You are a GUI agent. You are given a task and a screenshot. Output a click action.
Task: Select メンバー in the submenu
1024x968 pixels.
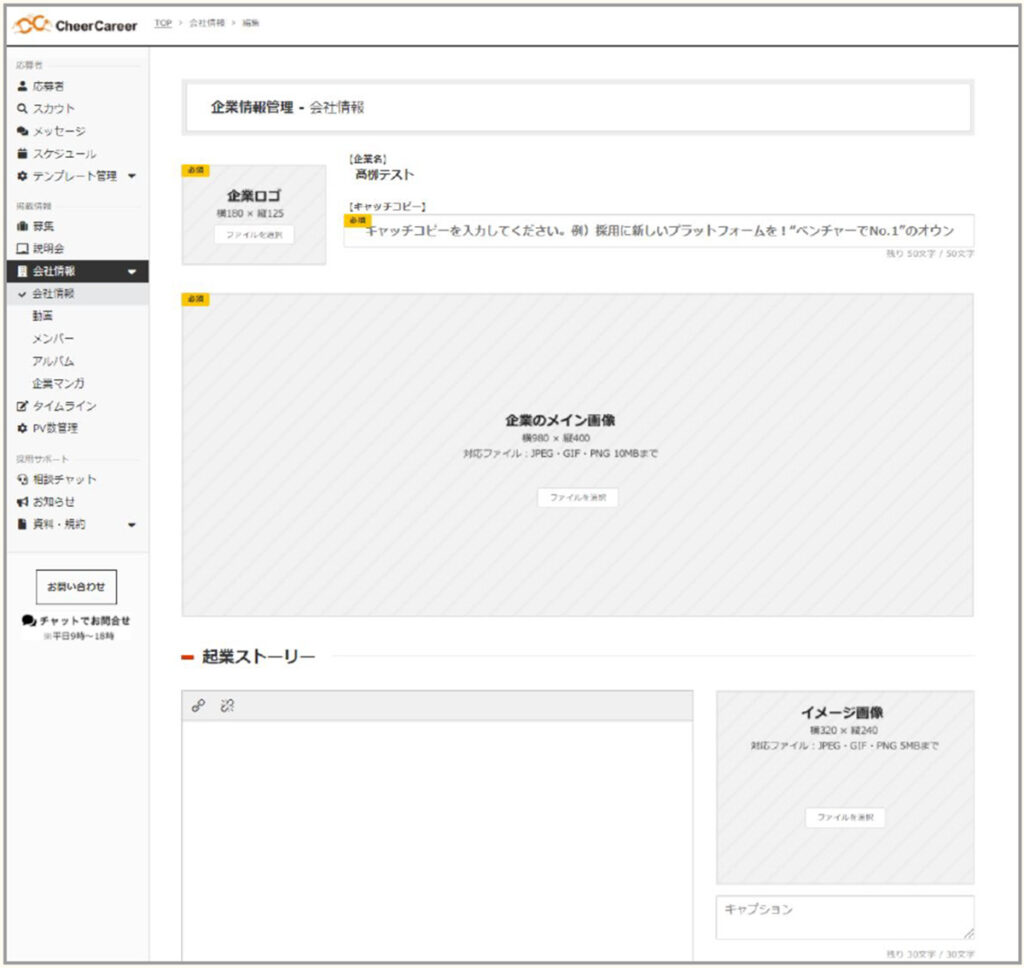pyautogui.click(x=53, y=338)
